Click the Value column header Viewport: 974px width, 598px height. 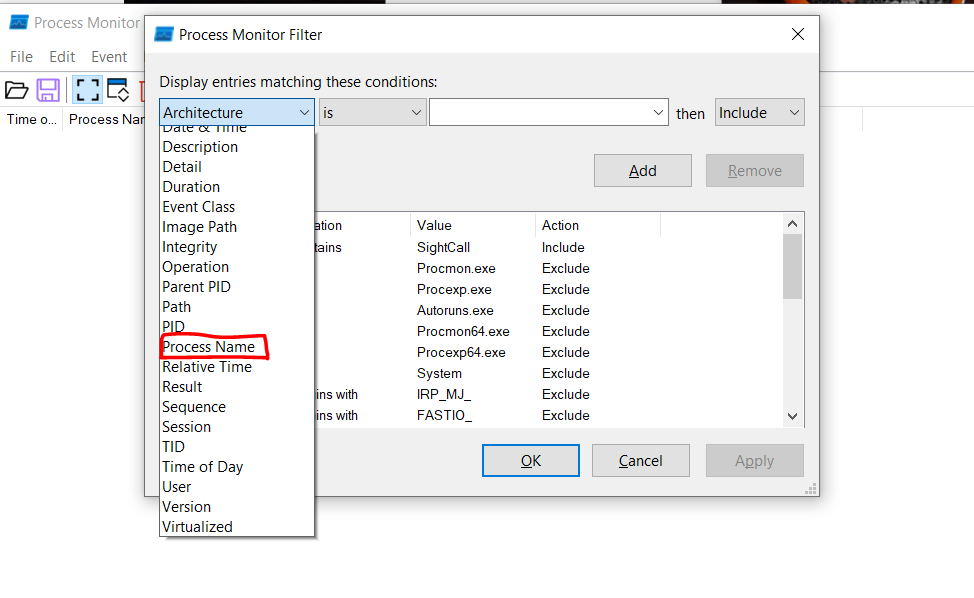click(x=472, y=225)
